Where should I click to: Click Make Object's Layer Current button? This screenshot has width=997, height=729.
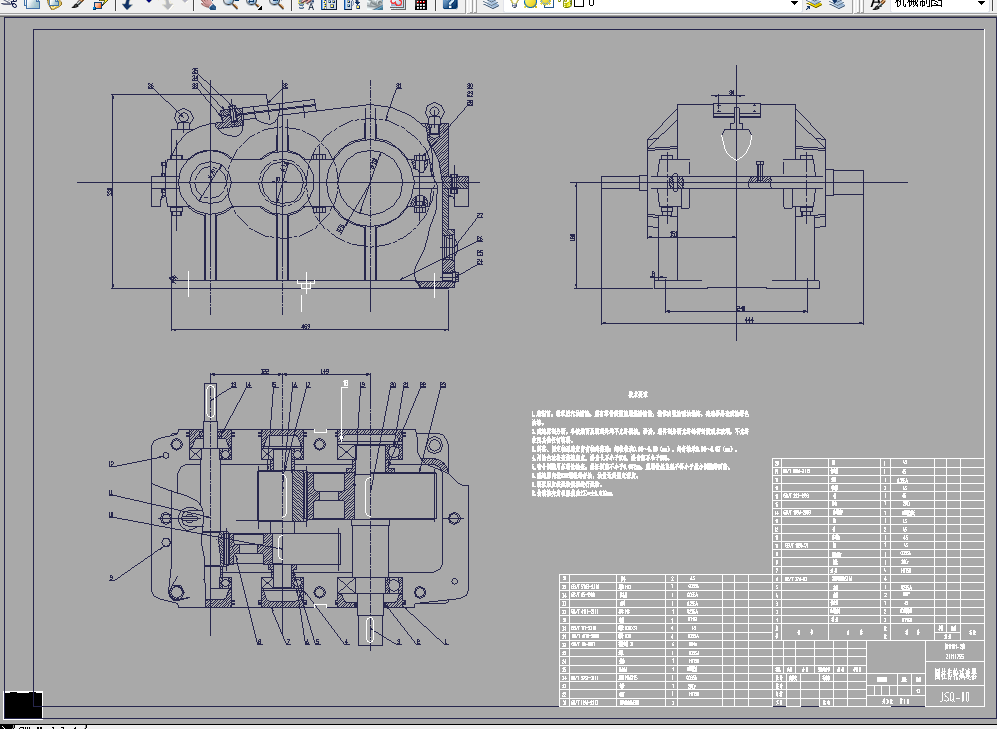[x=814, y=4]
